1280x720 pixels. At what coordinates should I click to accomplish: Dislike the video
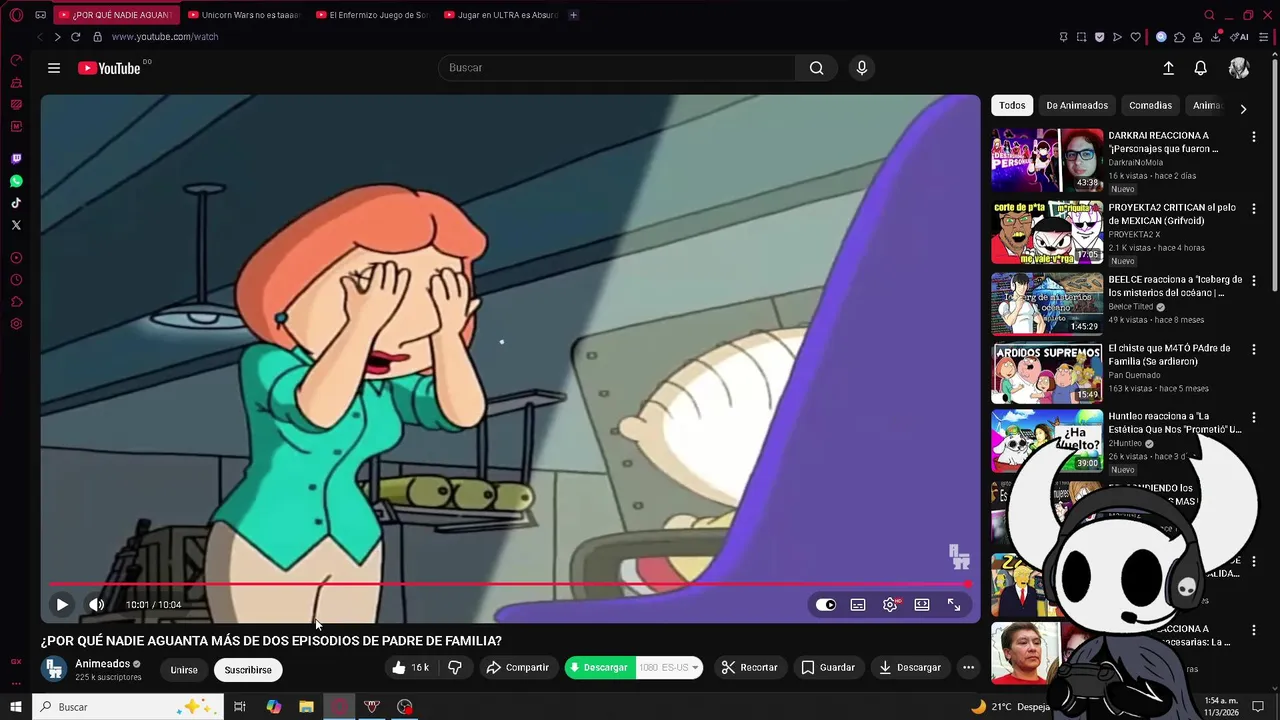click(455, 668)
